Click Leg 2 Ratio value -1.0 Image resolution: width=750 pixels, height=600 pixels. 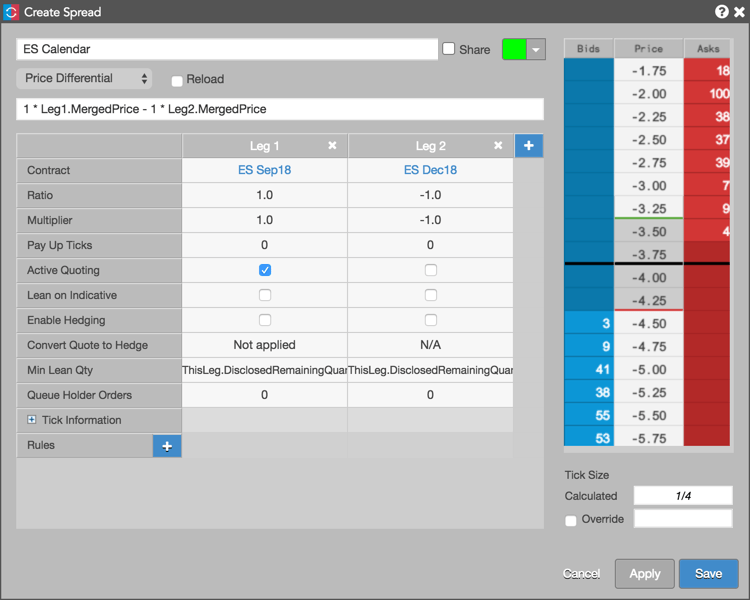[430, 195]
